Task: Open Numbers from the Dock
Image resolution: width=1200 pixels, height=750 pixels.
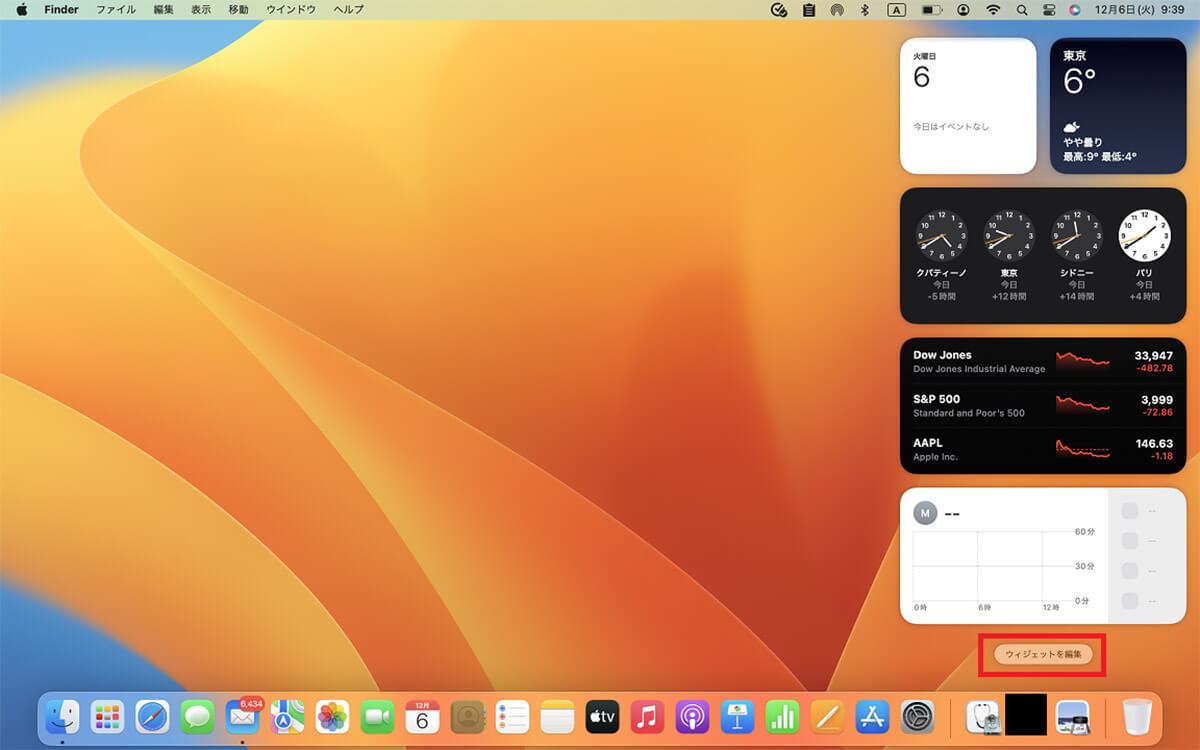Action: tap(782, 716)
